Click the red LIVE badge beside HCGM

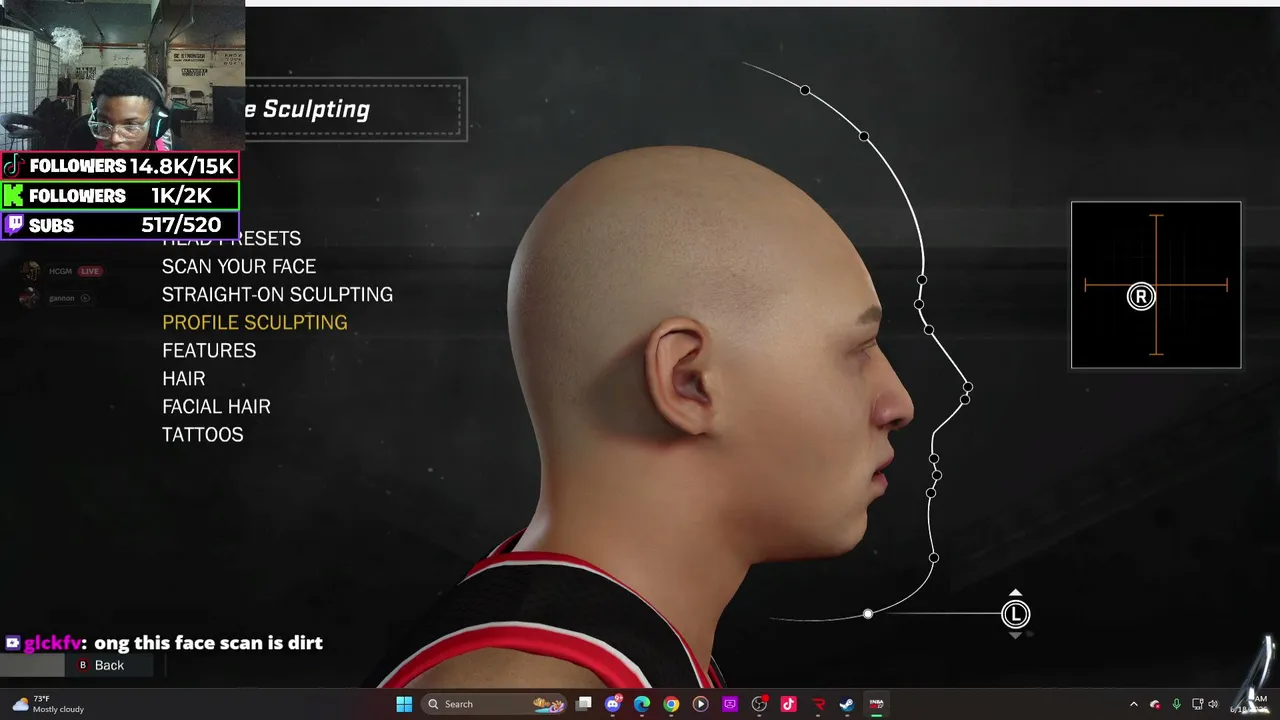[x=90, y=271]
